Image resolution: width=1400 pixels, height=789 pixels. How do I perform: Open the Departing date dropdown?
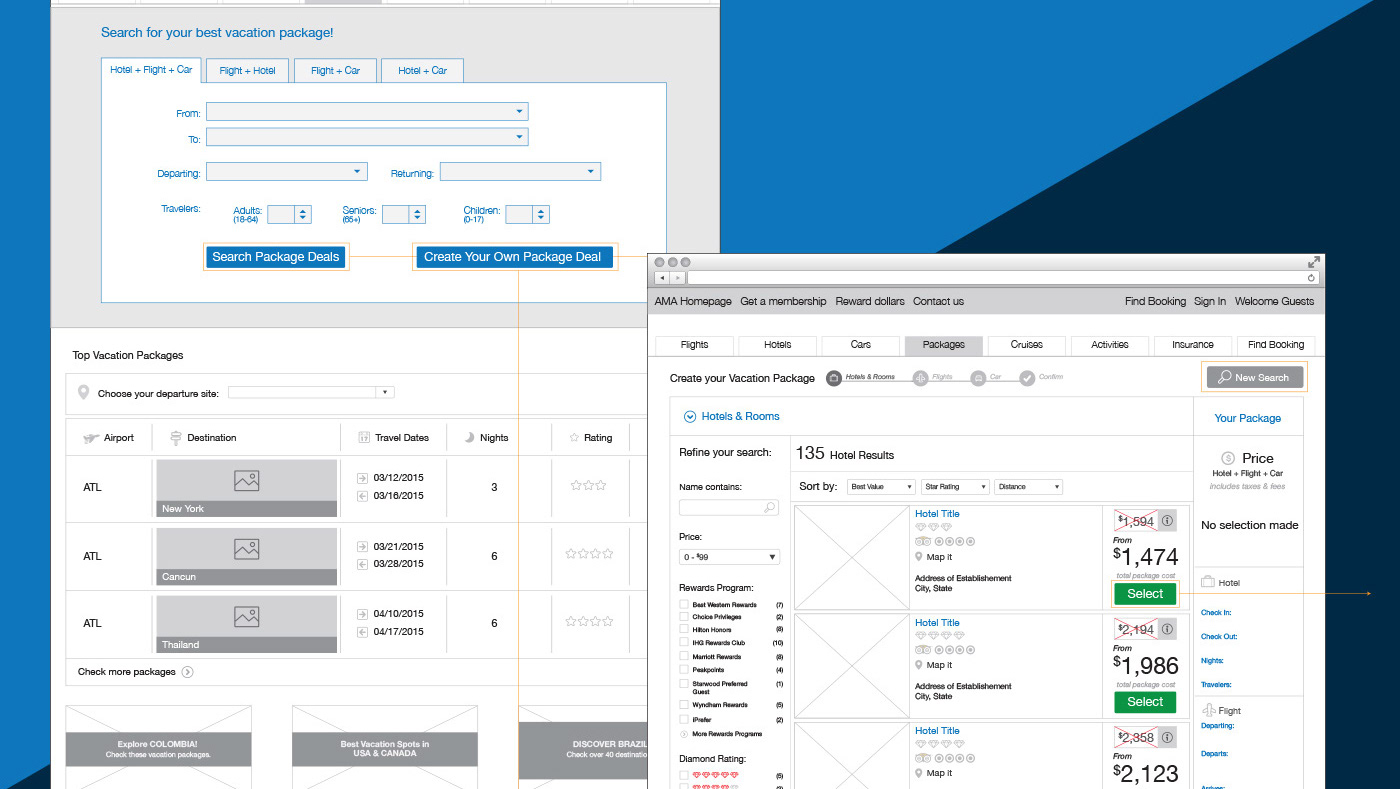coord(286,172)
